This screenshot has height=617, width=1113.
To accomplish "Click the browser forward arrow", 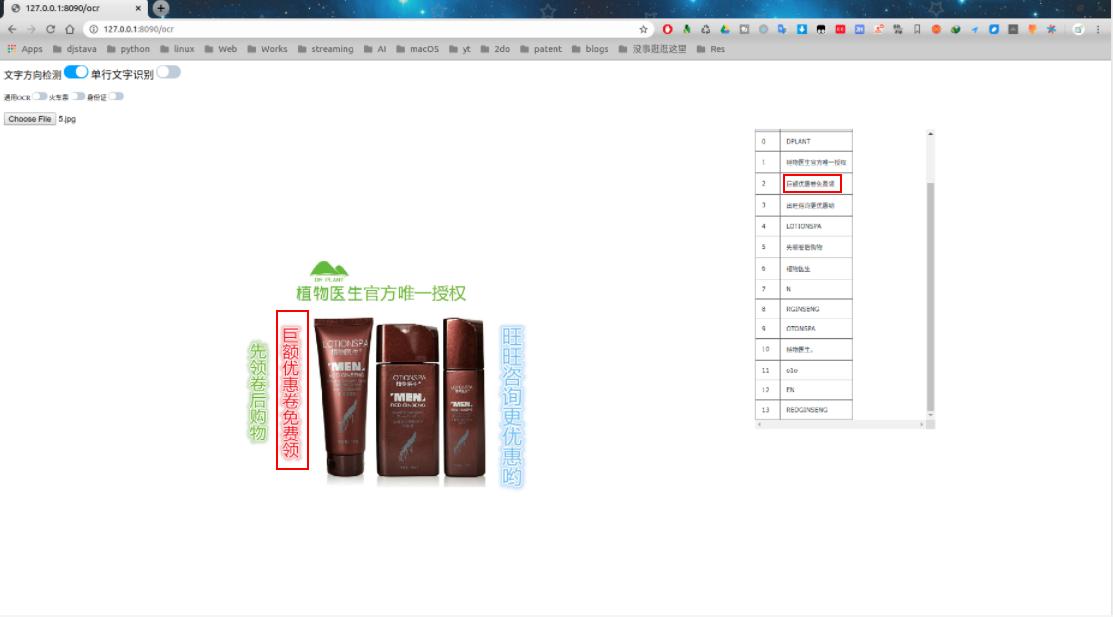I will 31,29.
